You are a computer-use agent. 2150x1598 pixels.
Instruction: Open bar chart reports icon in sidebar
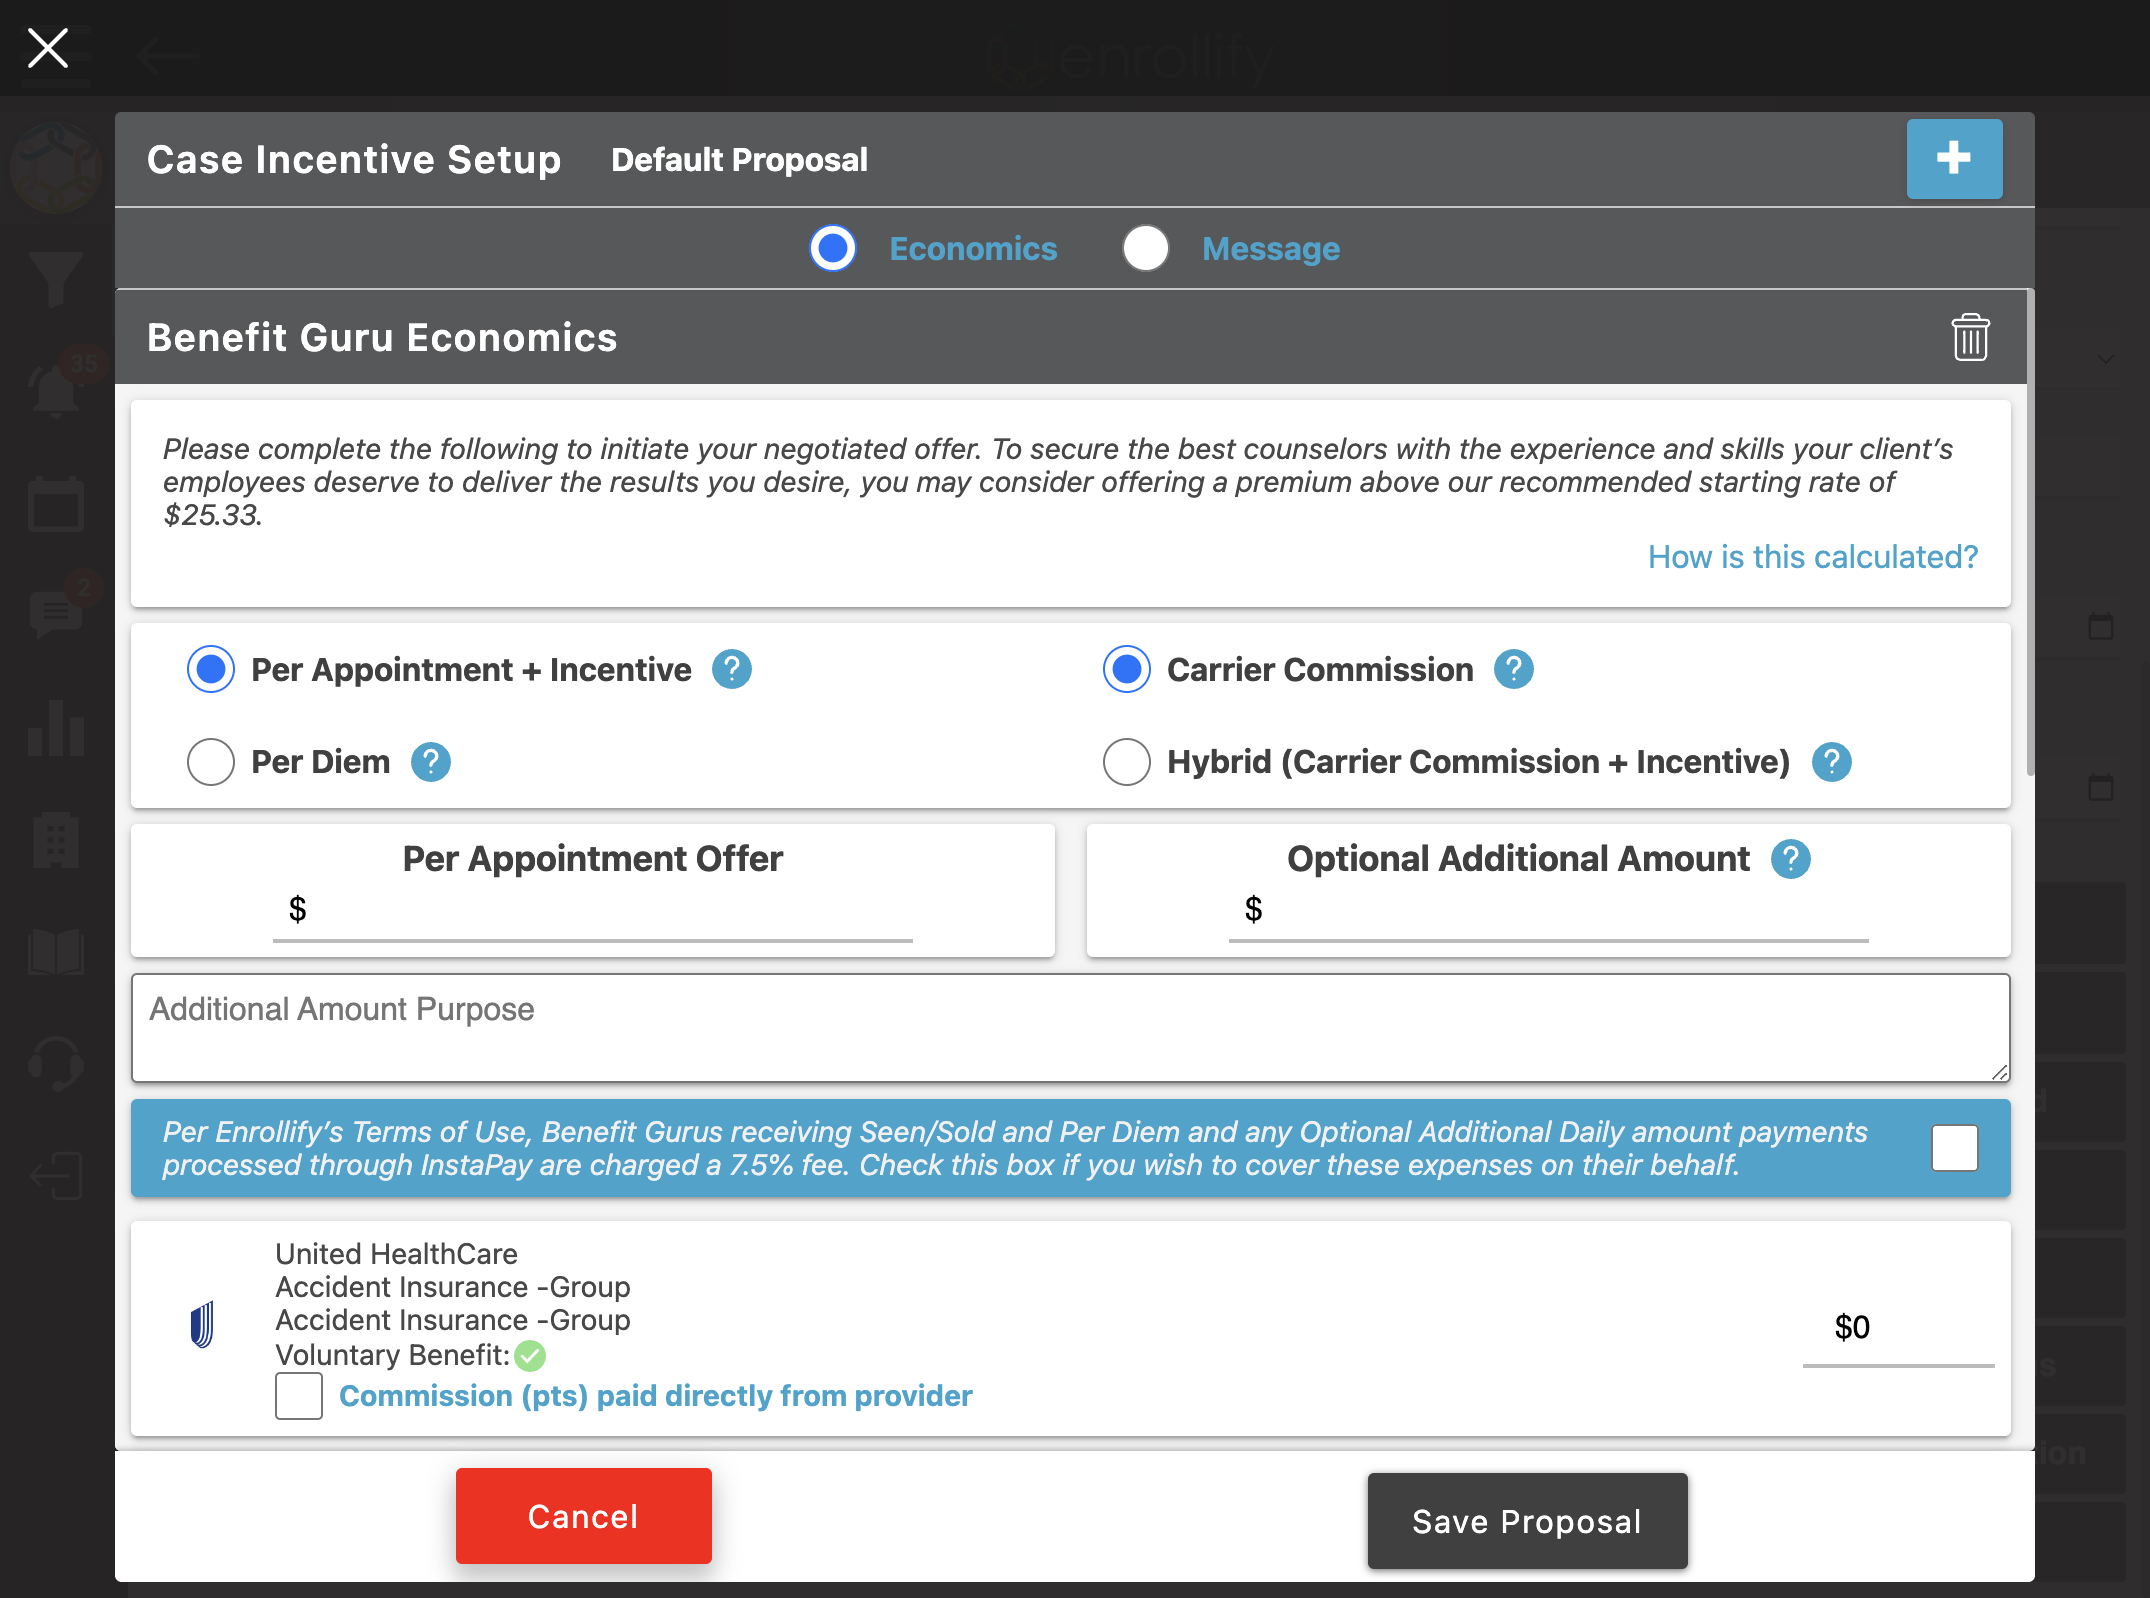tap(56, 727)
